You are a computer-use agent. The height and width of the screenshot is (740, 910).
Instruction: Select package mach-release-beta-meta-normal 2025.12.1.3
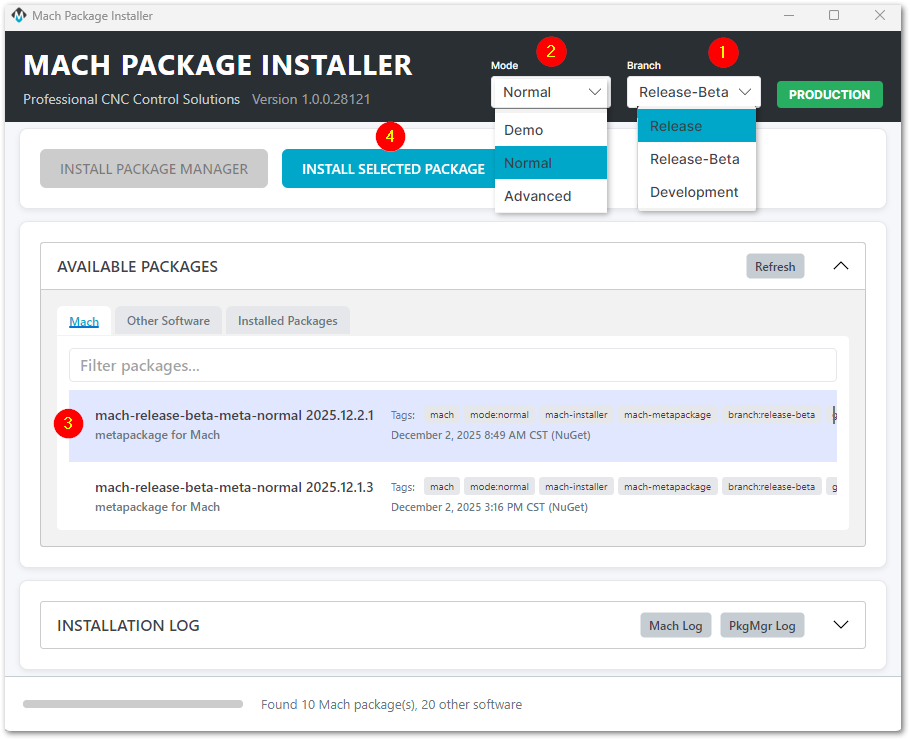(x=453, y=497)
